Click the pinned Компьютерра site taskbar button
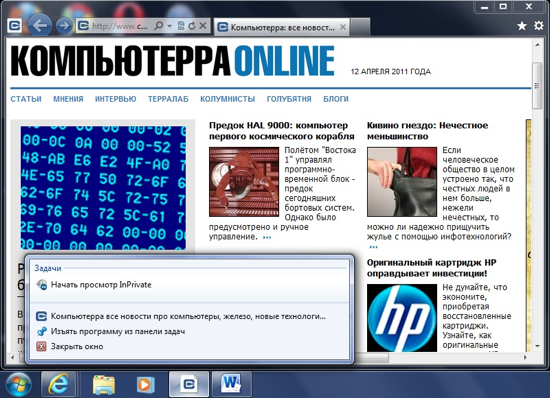The height and width of the screenshot is (398, 550). point(189,384)
